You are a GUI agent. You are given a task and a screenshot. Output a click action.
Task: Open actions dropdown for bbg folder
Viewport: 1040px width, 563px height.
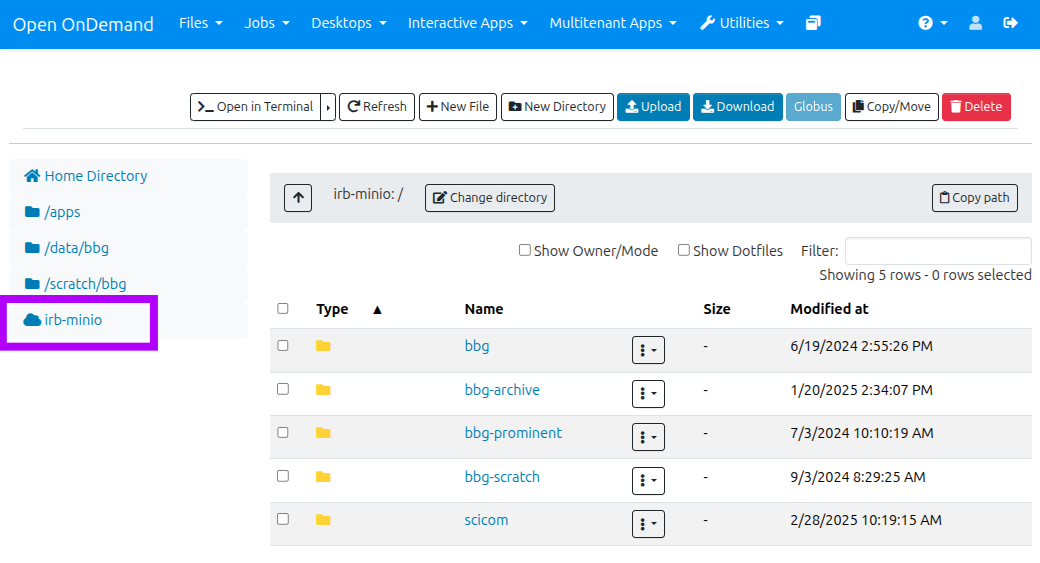click(648, 350)
